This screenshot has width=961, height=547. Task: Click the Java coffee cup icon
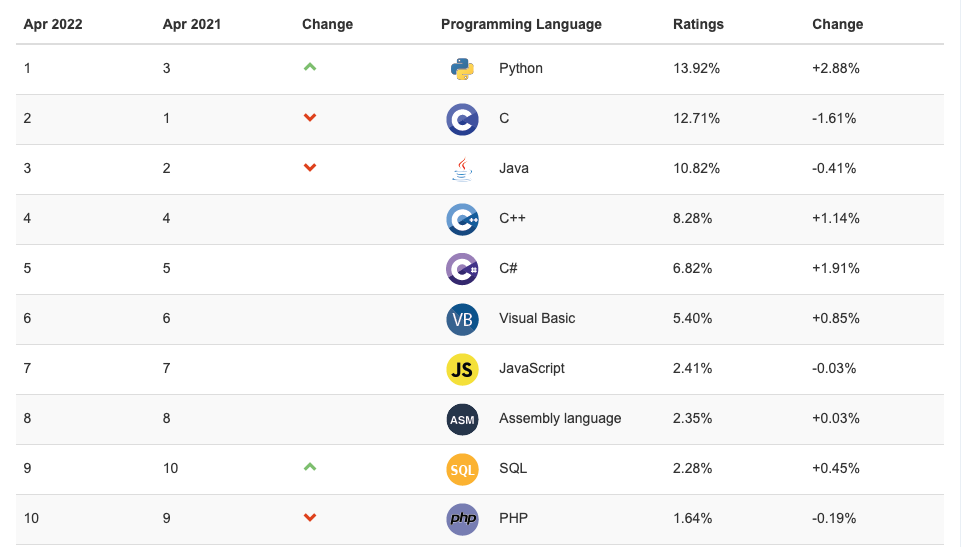[461, 169]
